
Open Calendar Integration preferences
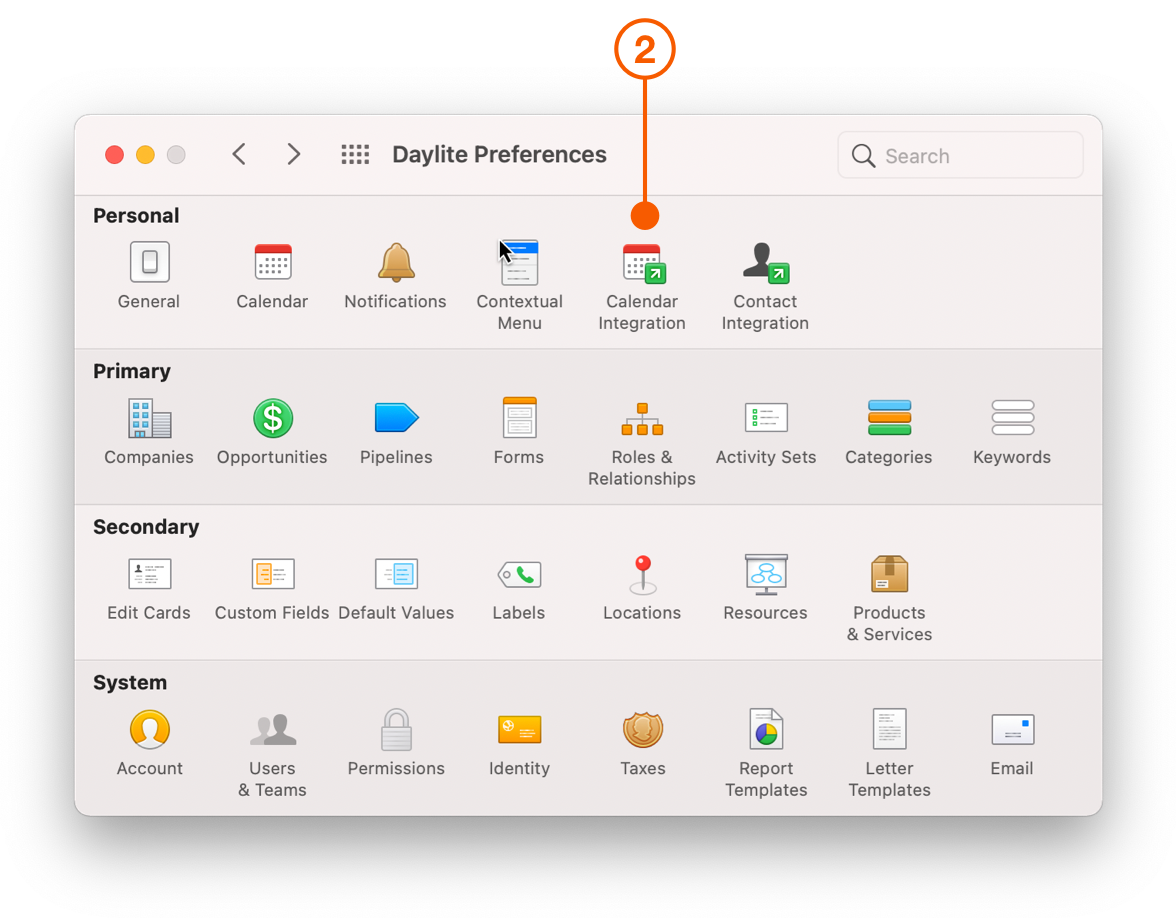pyautogui.click(x=642, y=265)
